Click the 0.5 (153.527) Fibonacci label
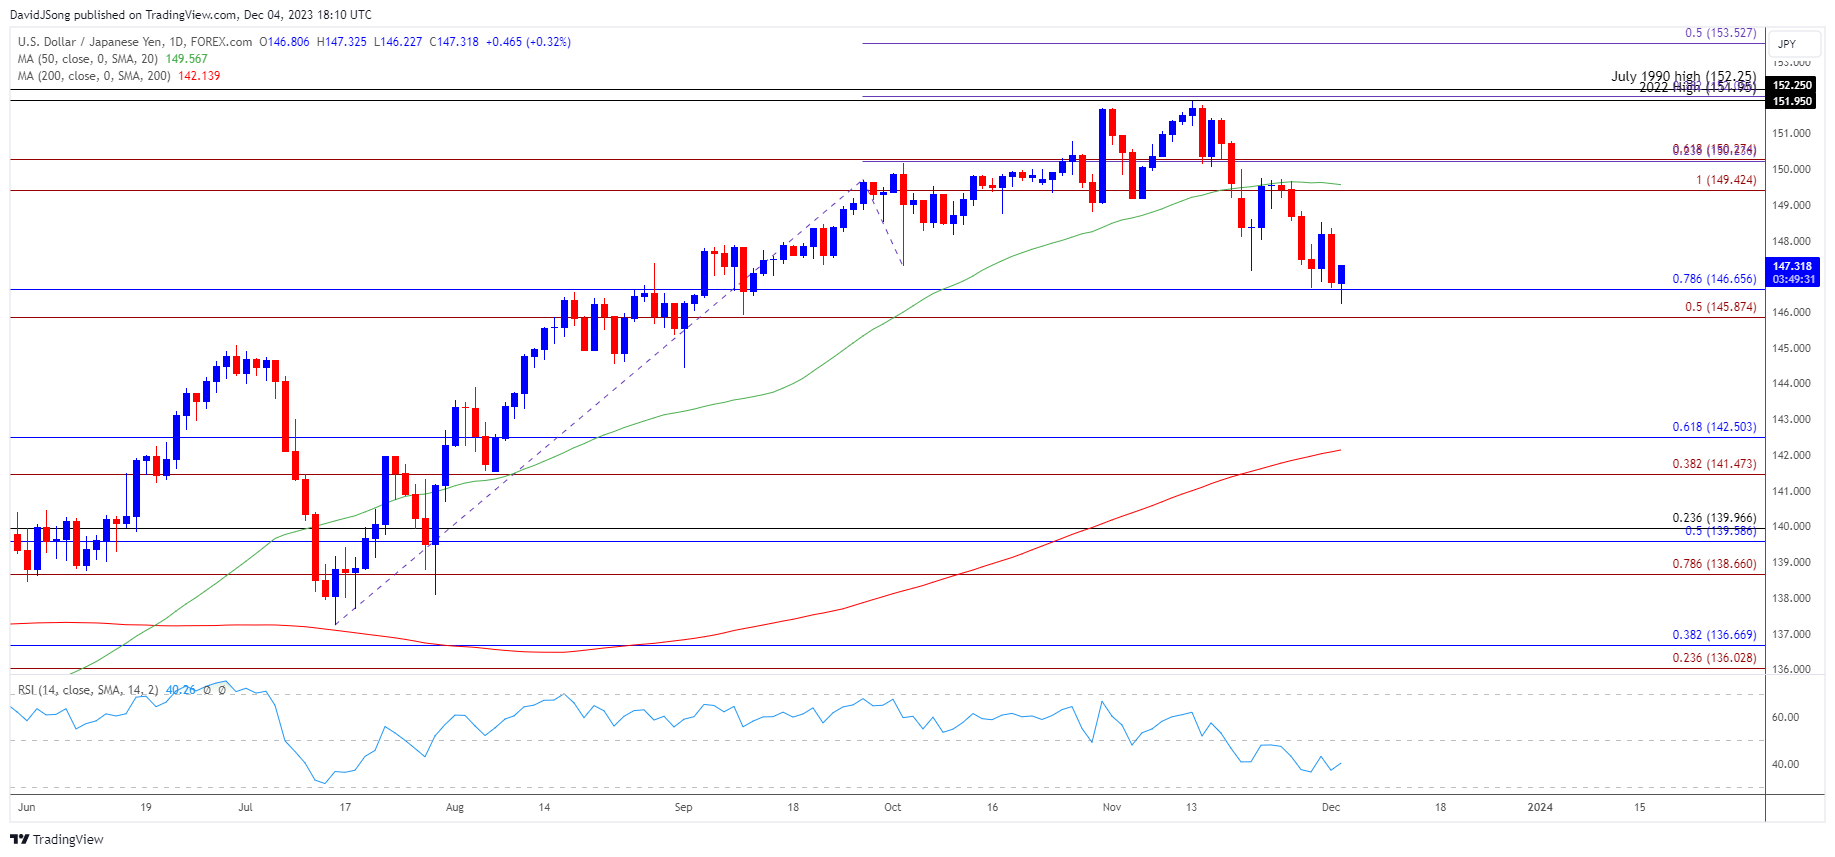1835x857 pixels. coord(1720,33)
